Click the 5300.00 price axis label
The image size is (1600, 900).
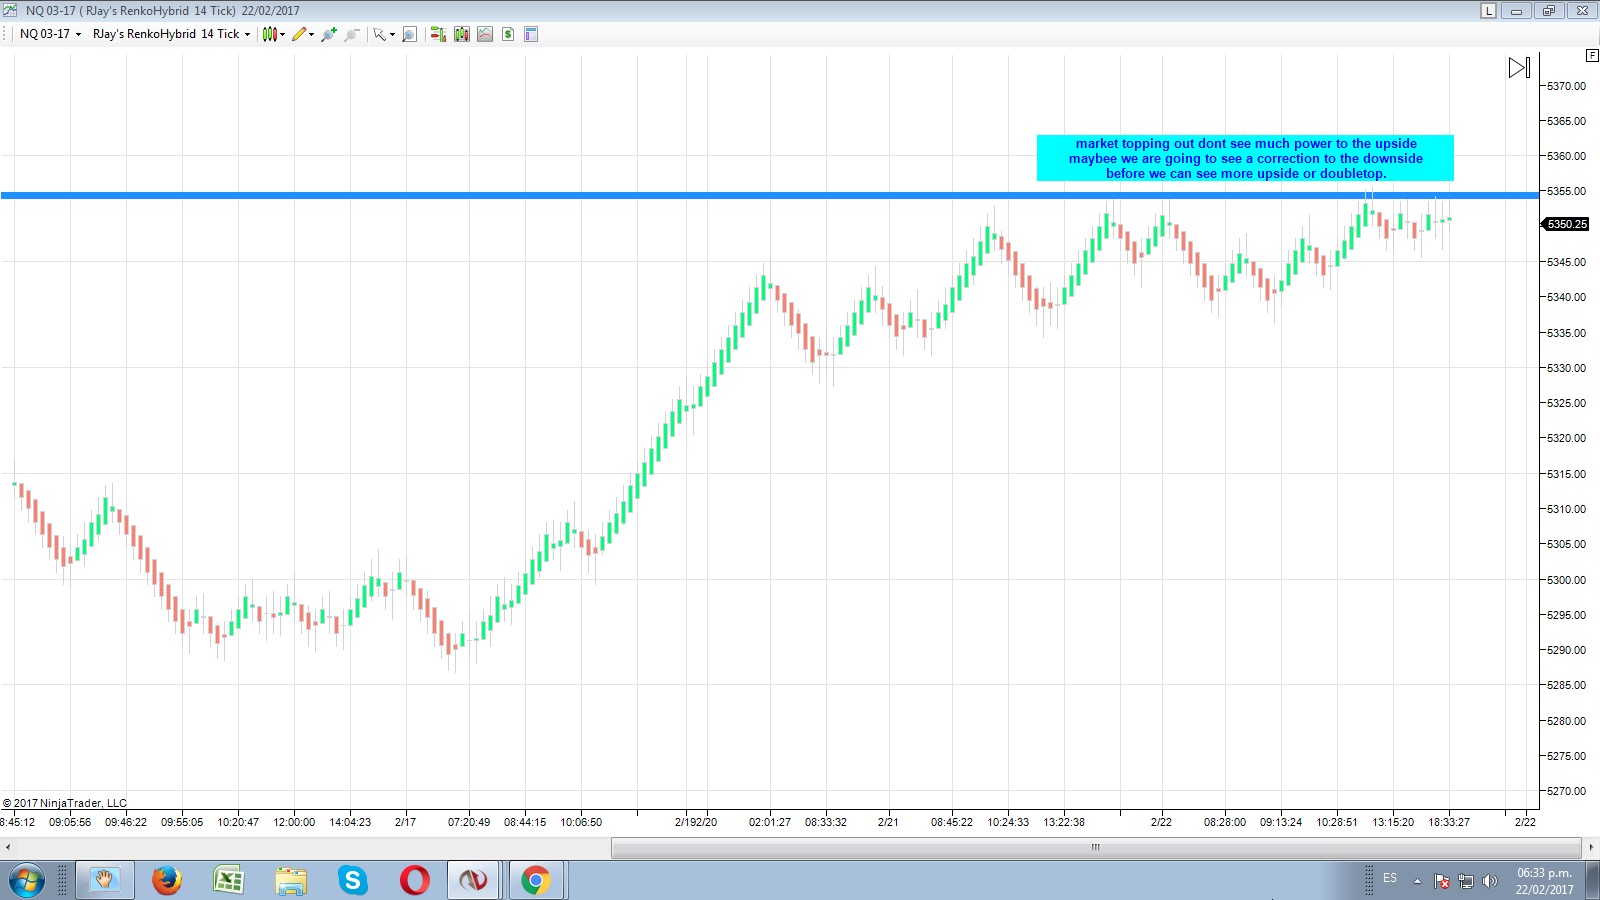1566,580
